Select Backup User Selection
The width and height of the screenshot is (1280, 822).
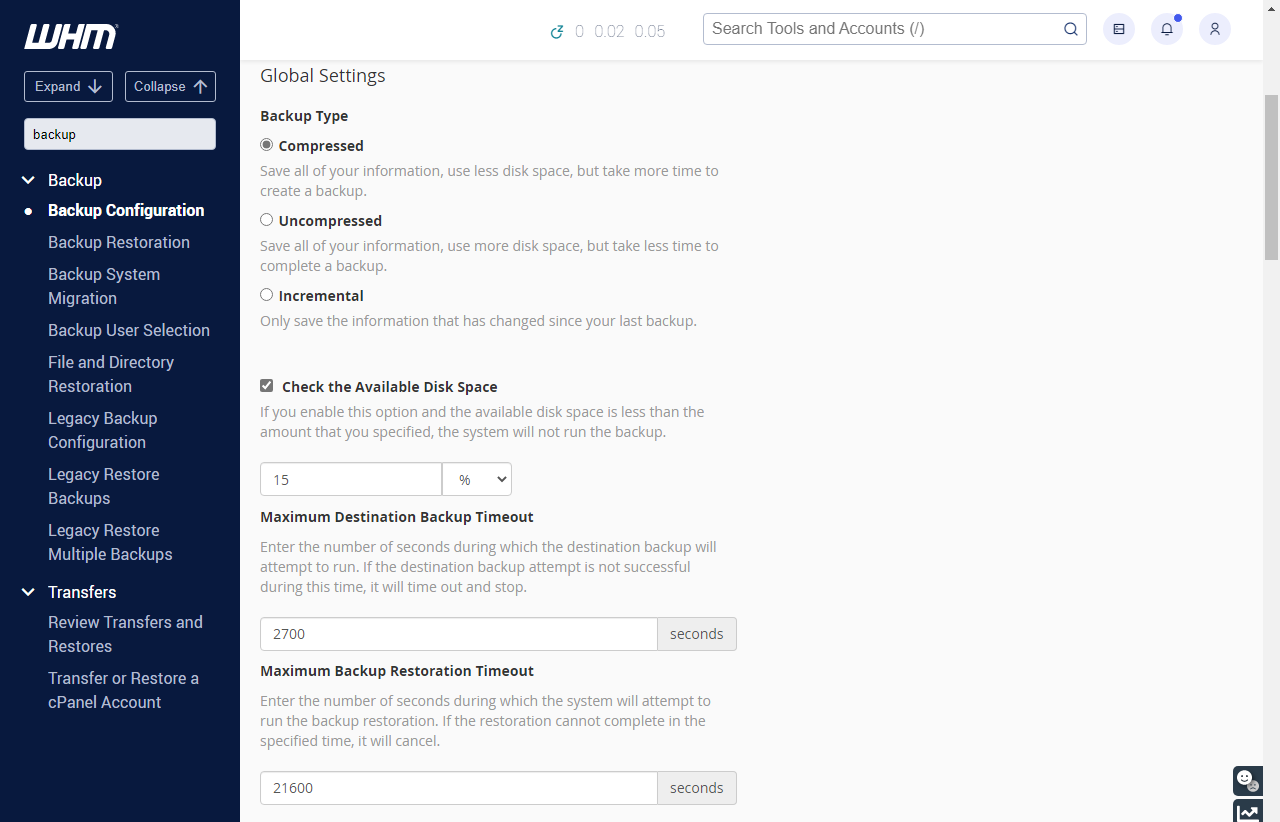pos(129,330)
